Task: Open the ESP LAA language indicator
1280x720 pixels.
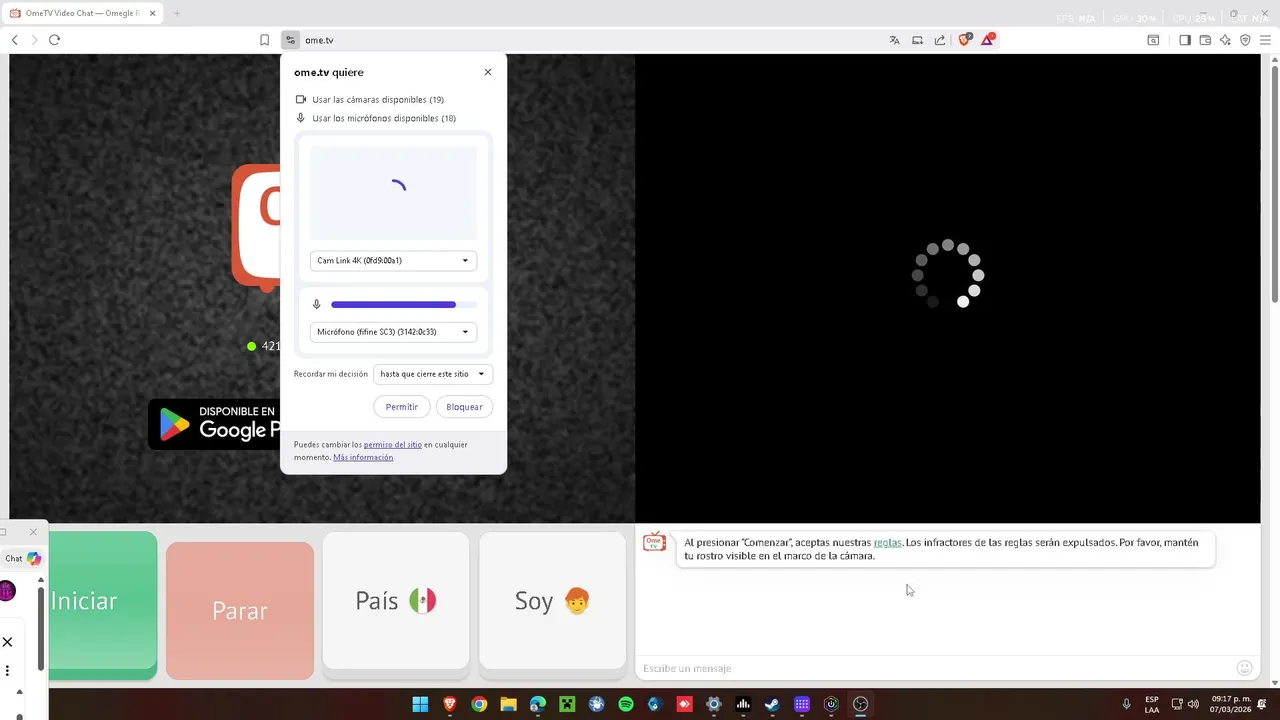Action: coord(1152,704)
